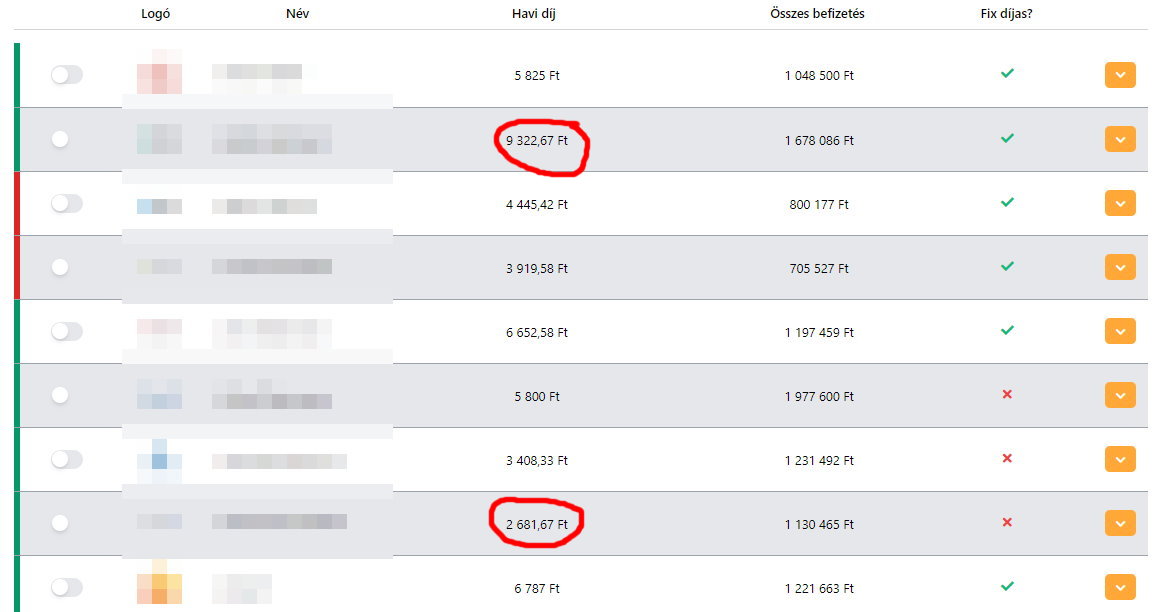Image resolution: width=1163 pixels, height=612 pixels.
Task: Click the "Összes befizetés" column header
Action: pos(817,14)
